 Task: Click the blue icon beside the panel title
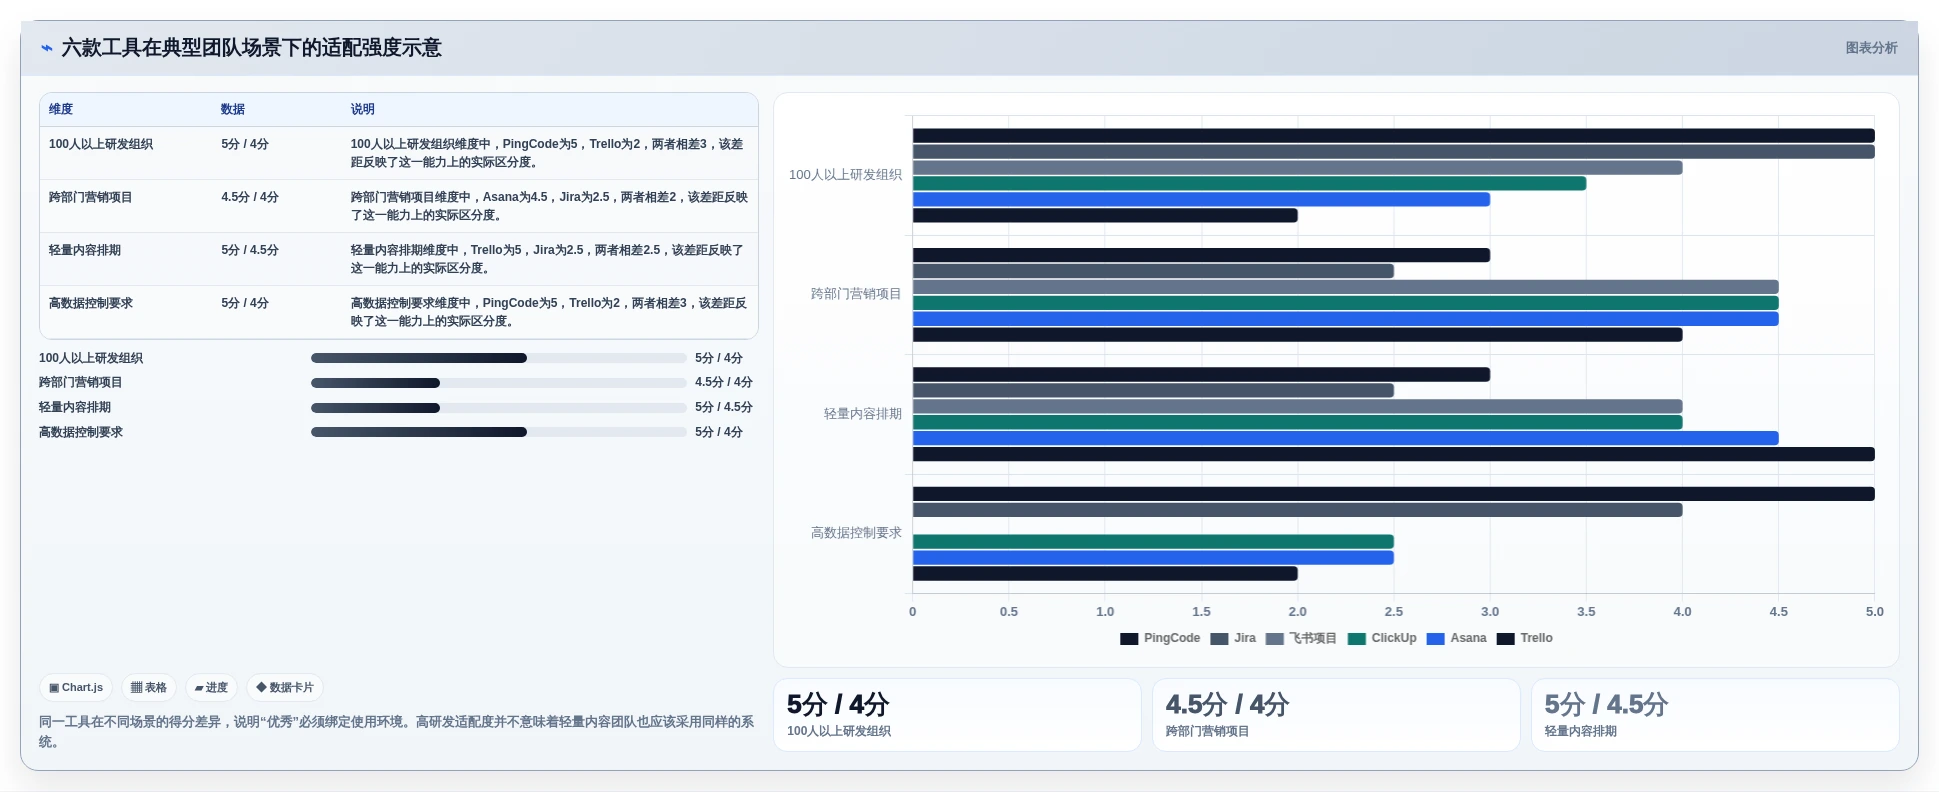click(x=46, y=48)
